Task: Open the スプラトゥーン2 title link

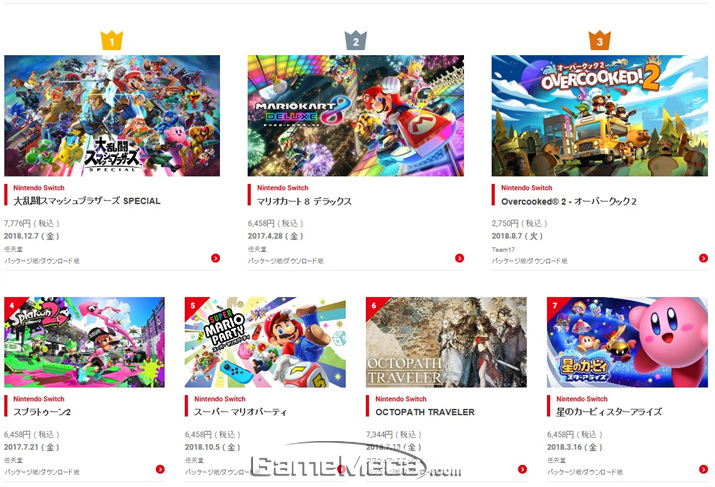Action: 42,412
